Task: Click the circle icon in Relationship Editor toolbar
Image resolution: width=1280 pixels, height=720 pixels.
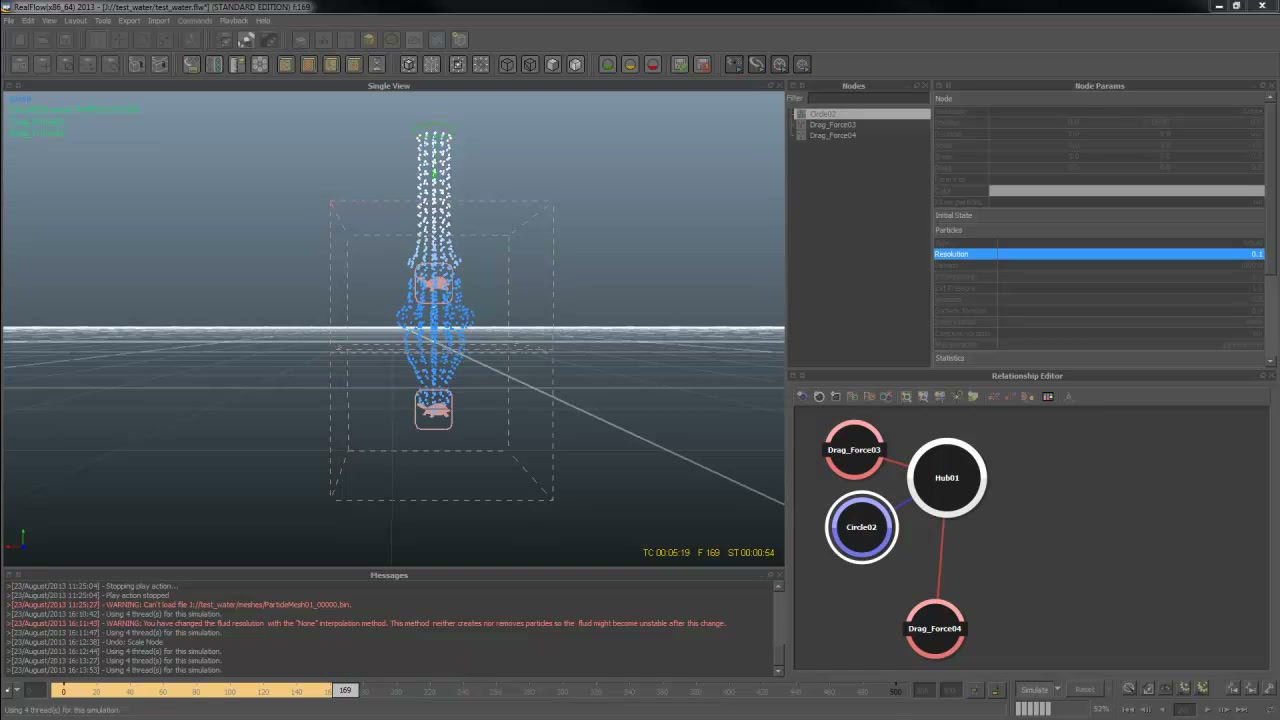Action: (x=819, y=397)
